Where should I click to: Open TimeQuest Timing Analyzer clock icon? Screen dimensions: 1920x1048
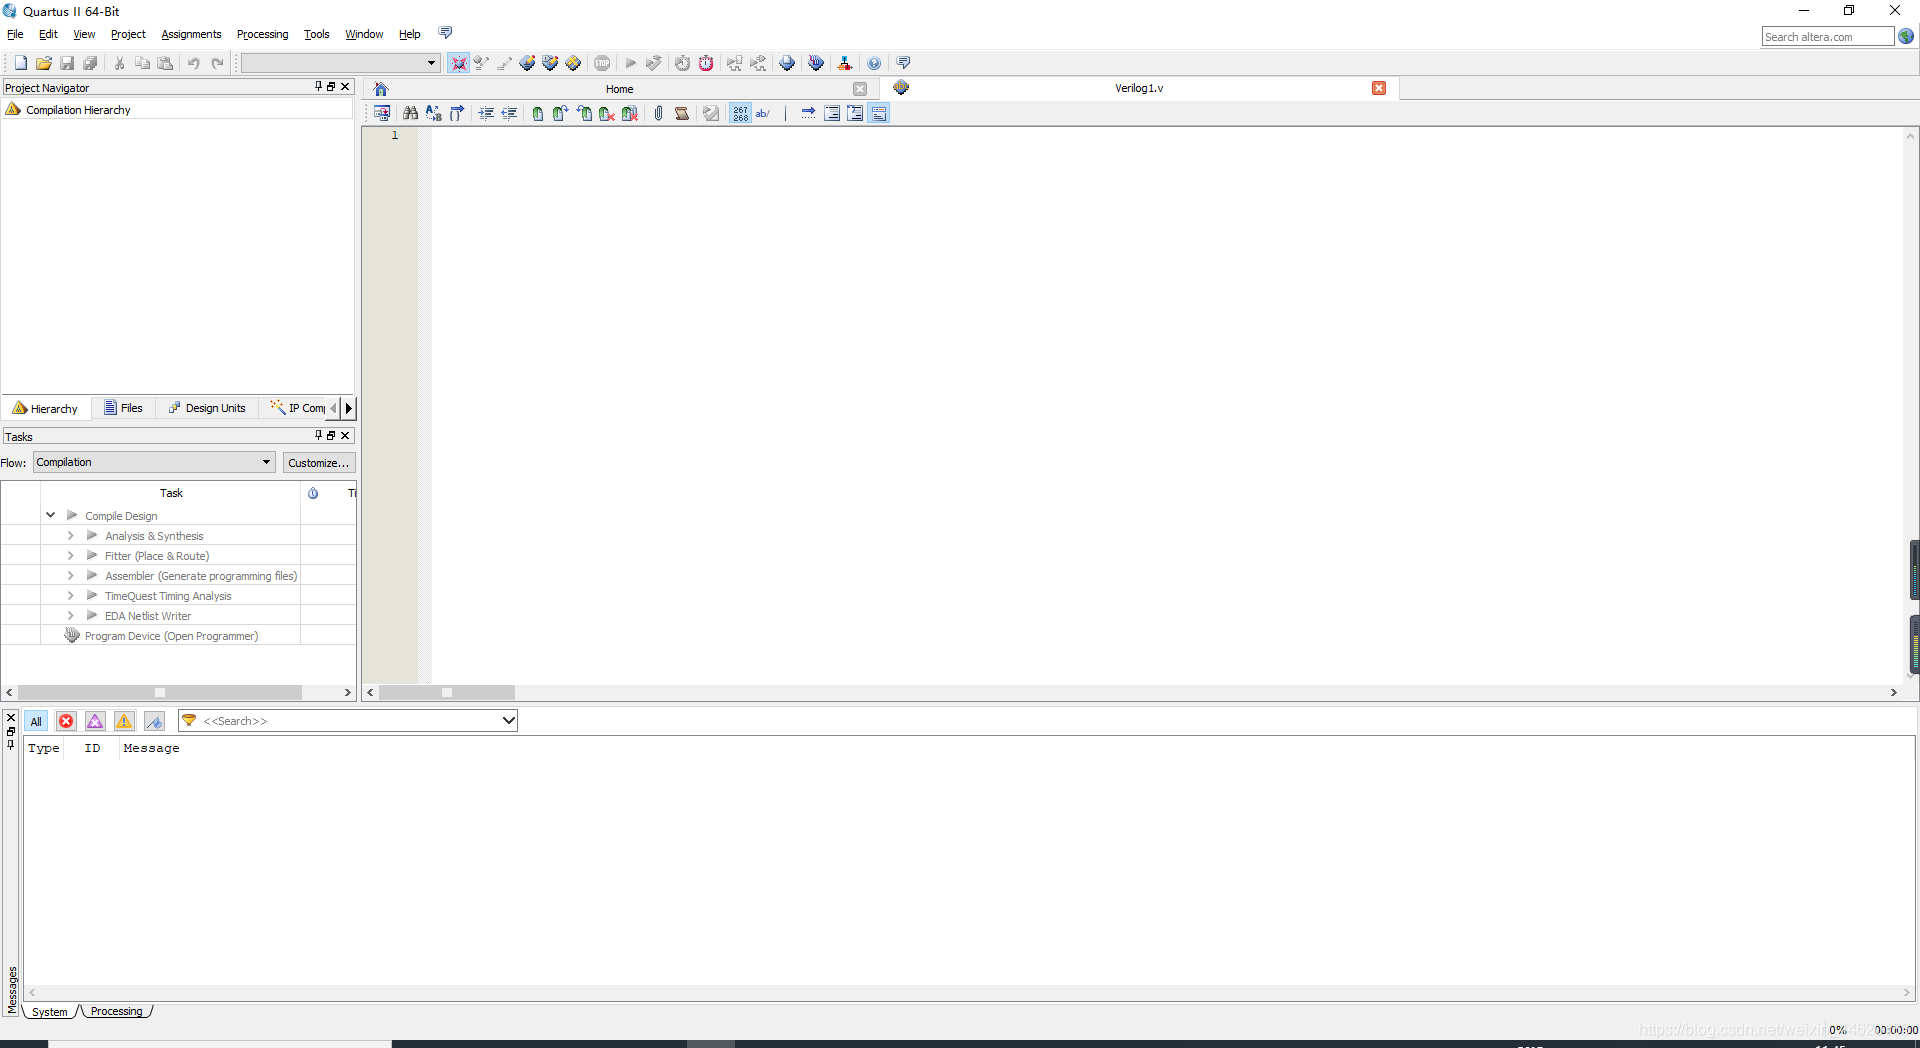(x=706, y=63)
